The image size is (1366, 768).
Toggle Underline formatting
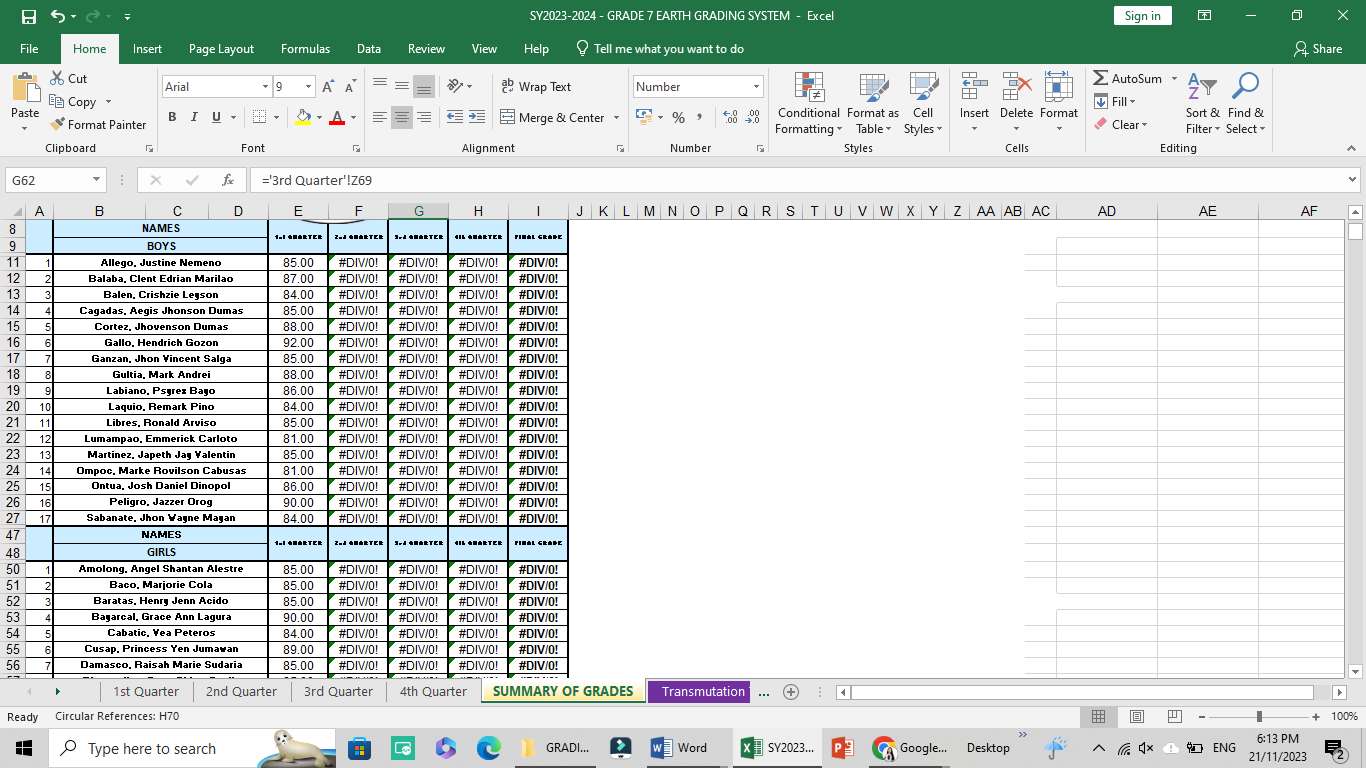click(x=216, y=117)
